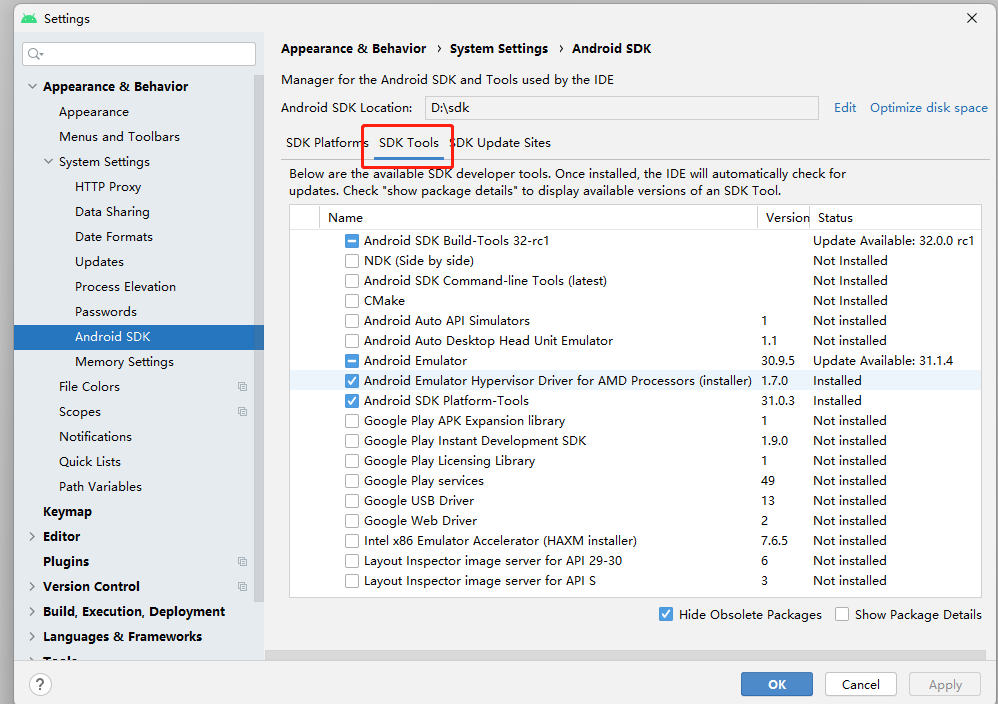Sort table by Version column header
This screenshot has height=704, width=998.
coord(784,218)
